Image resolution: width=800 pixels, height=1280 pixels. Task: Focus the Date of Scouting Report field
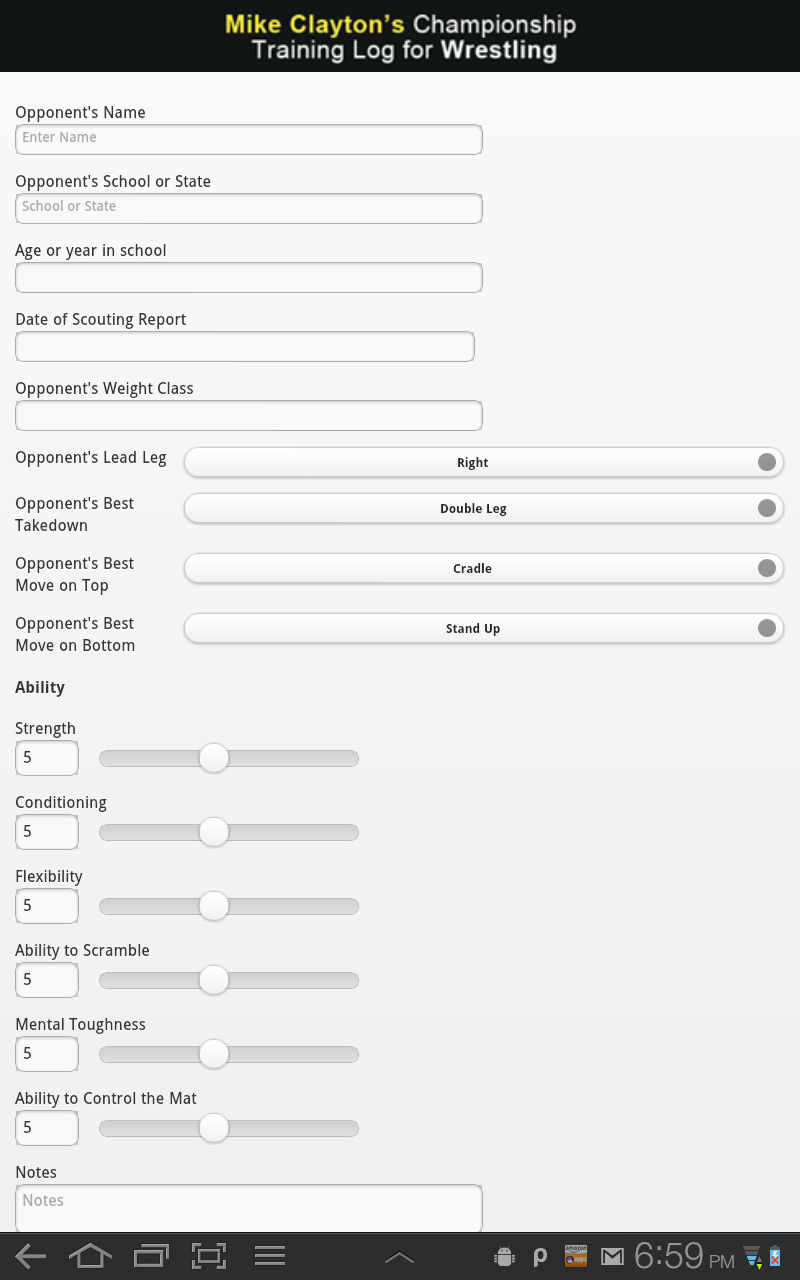coord(245,346)
